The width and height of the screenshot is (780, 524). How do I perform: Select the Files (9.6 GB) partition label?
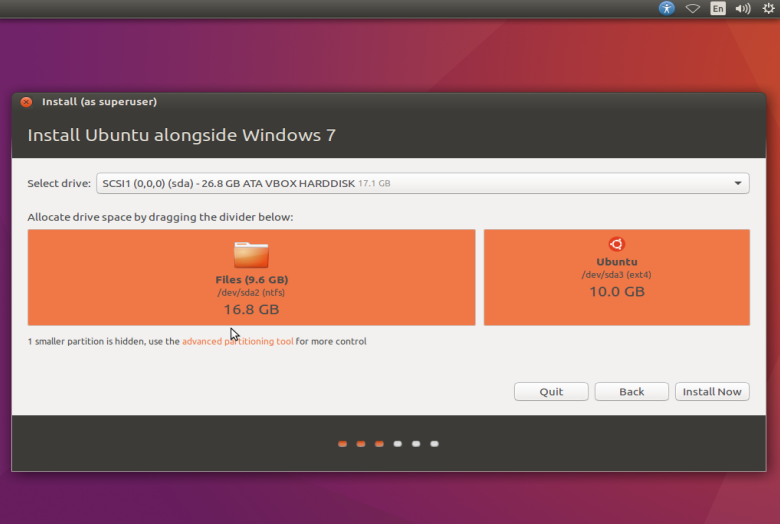click(252, 280)
